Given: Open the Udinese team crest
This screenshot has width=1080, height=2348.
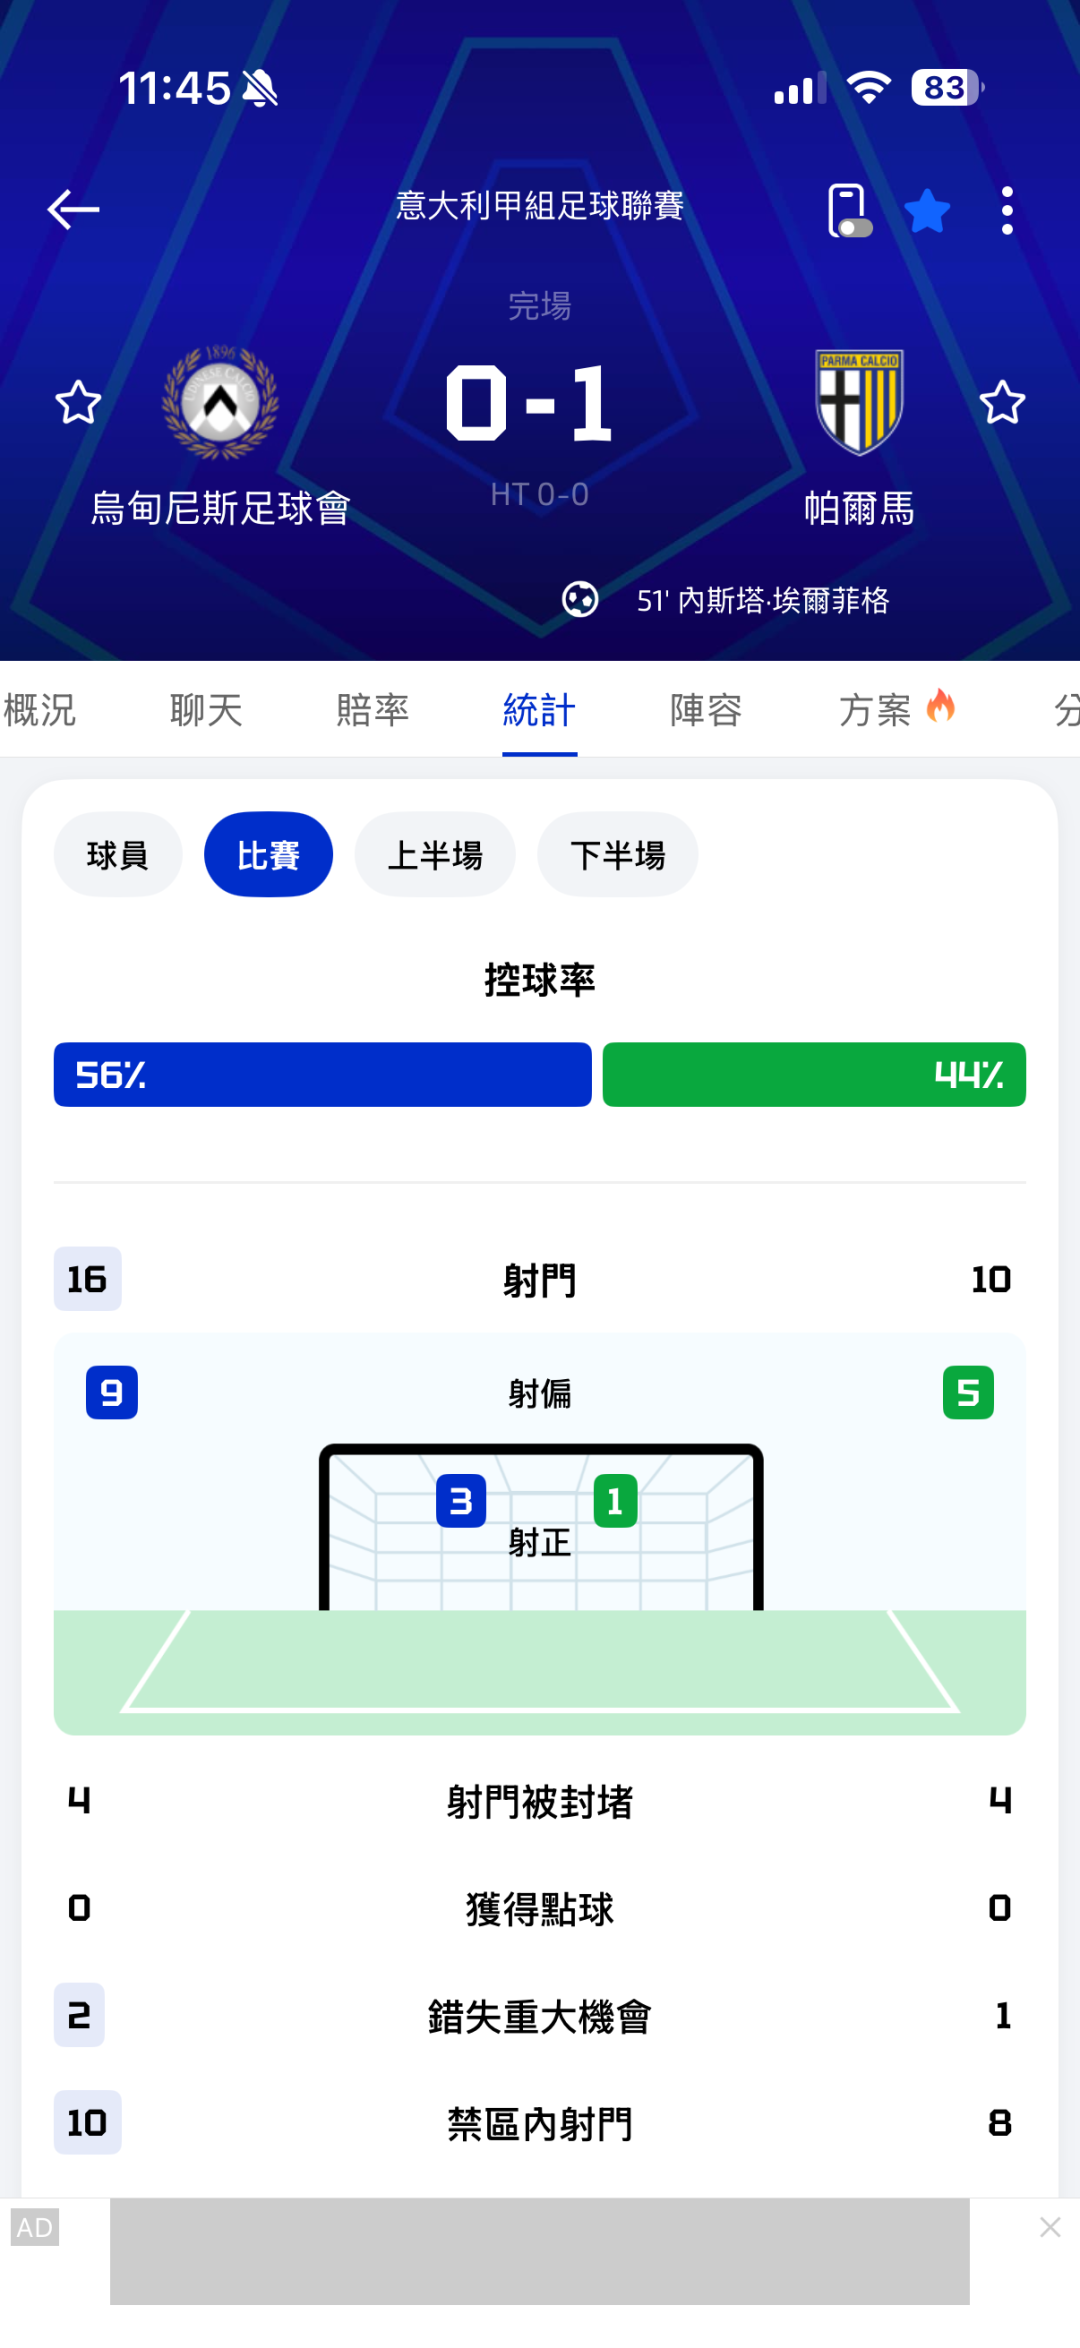Looking at the screenshot, I should coord(220,402).
